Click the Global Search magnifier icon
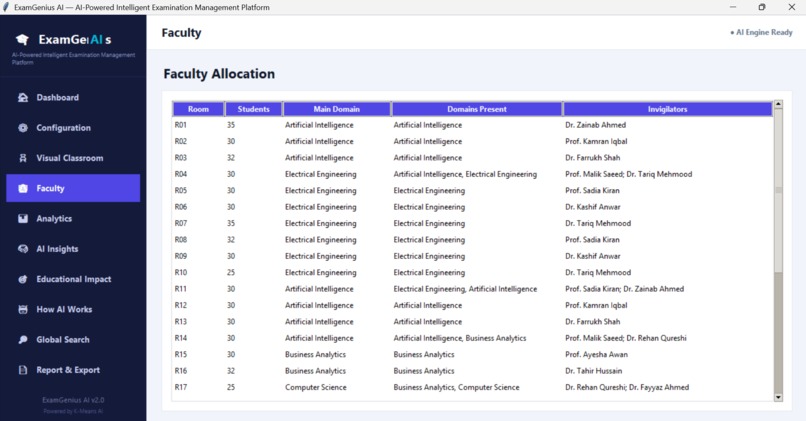806x421 pixels. click(x=23, y=340)
